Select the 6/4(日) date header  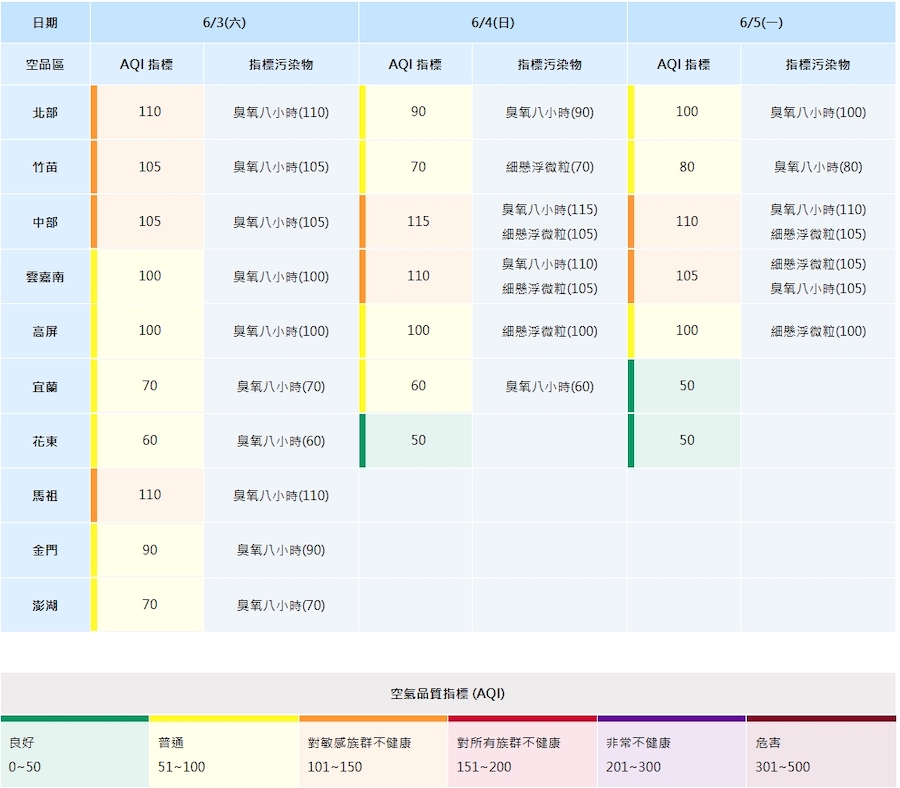(493, 22)
